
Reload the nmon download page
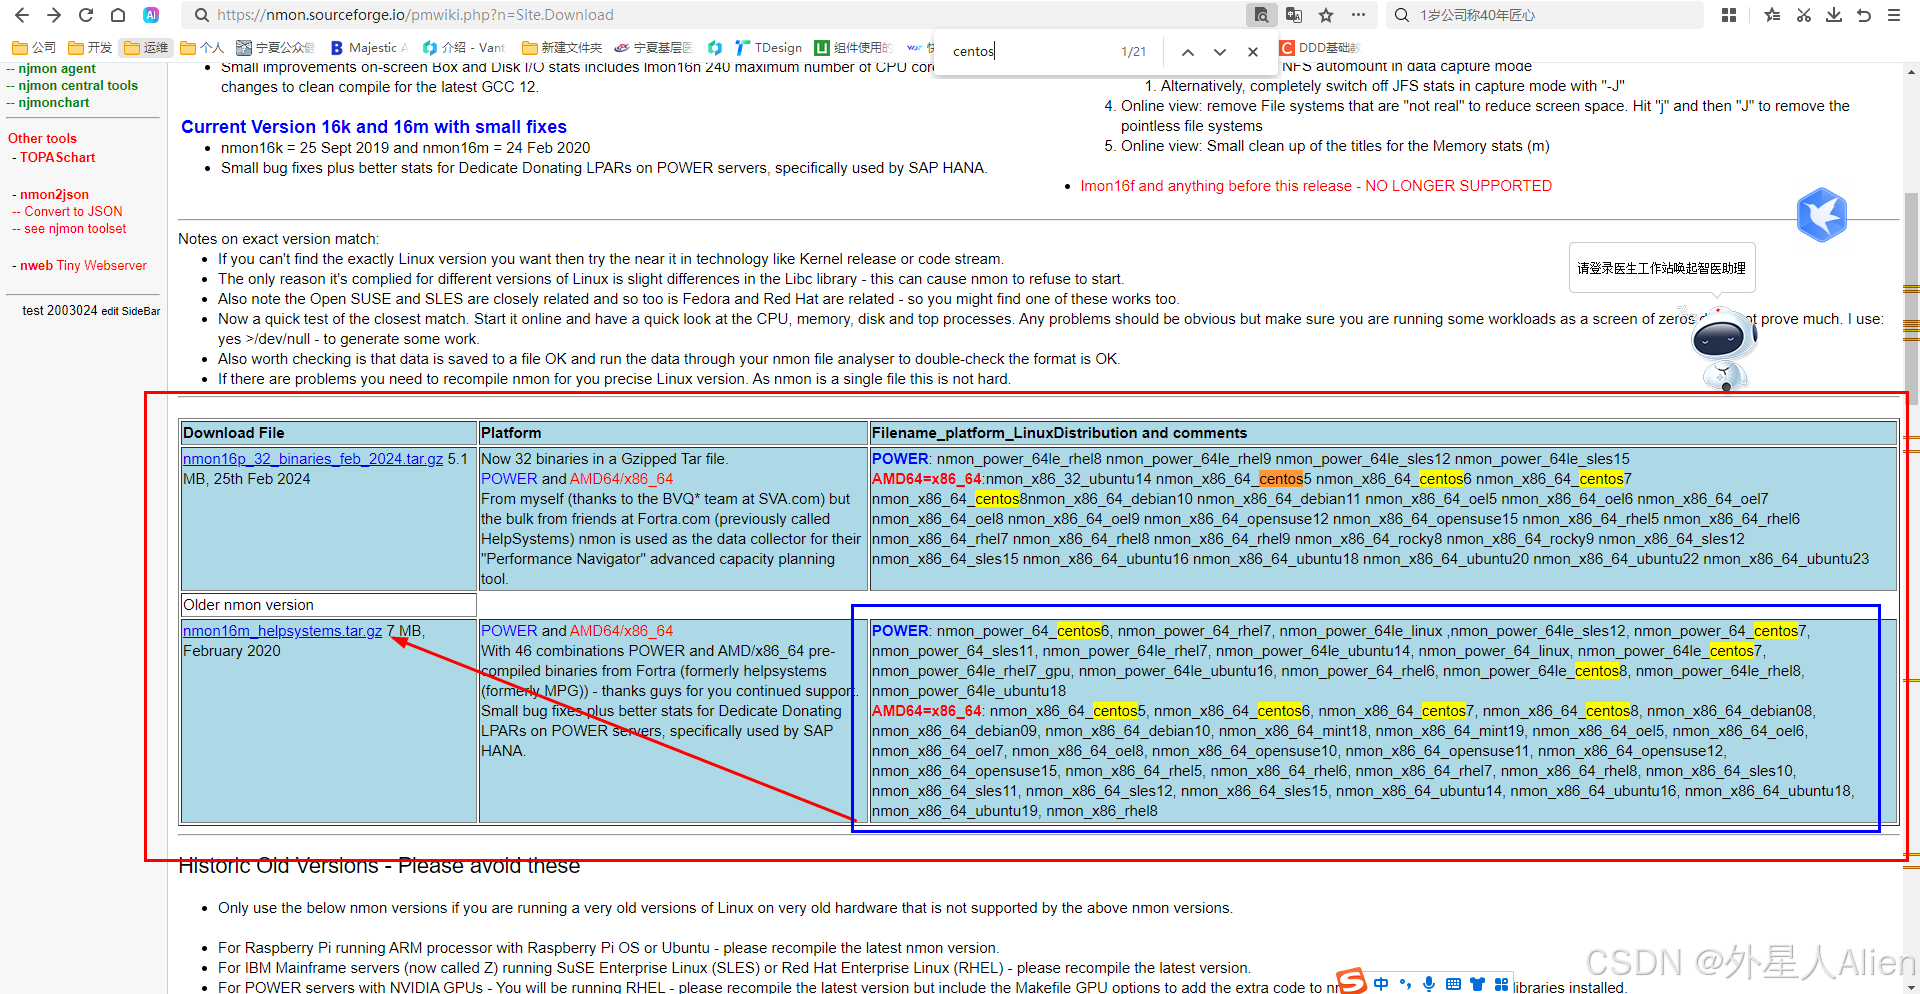[86, 15]
